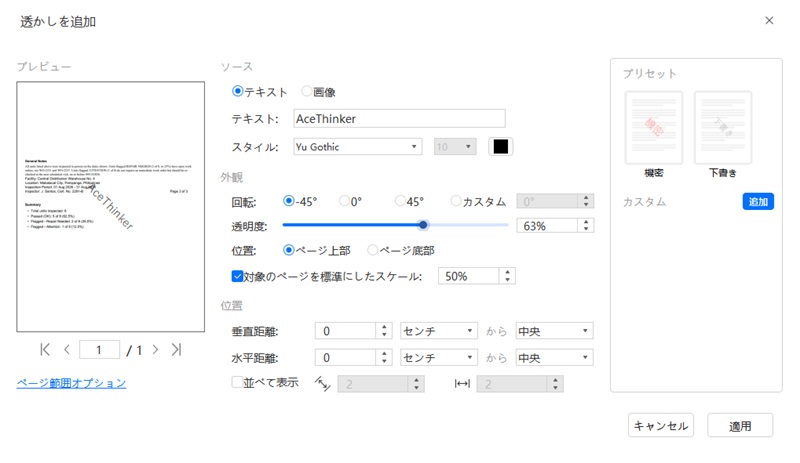Image resolution: width=800 pixels, height=463 pixels.
Task: Click tile vertical spacing field
Action: tap(373, 384)
